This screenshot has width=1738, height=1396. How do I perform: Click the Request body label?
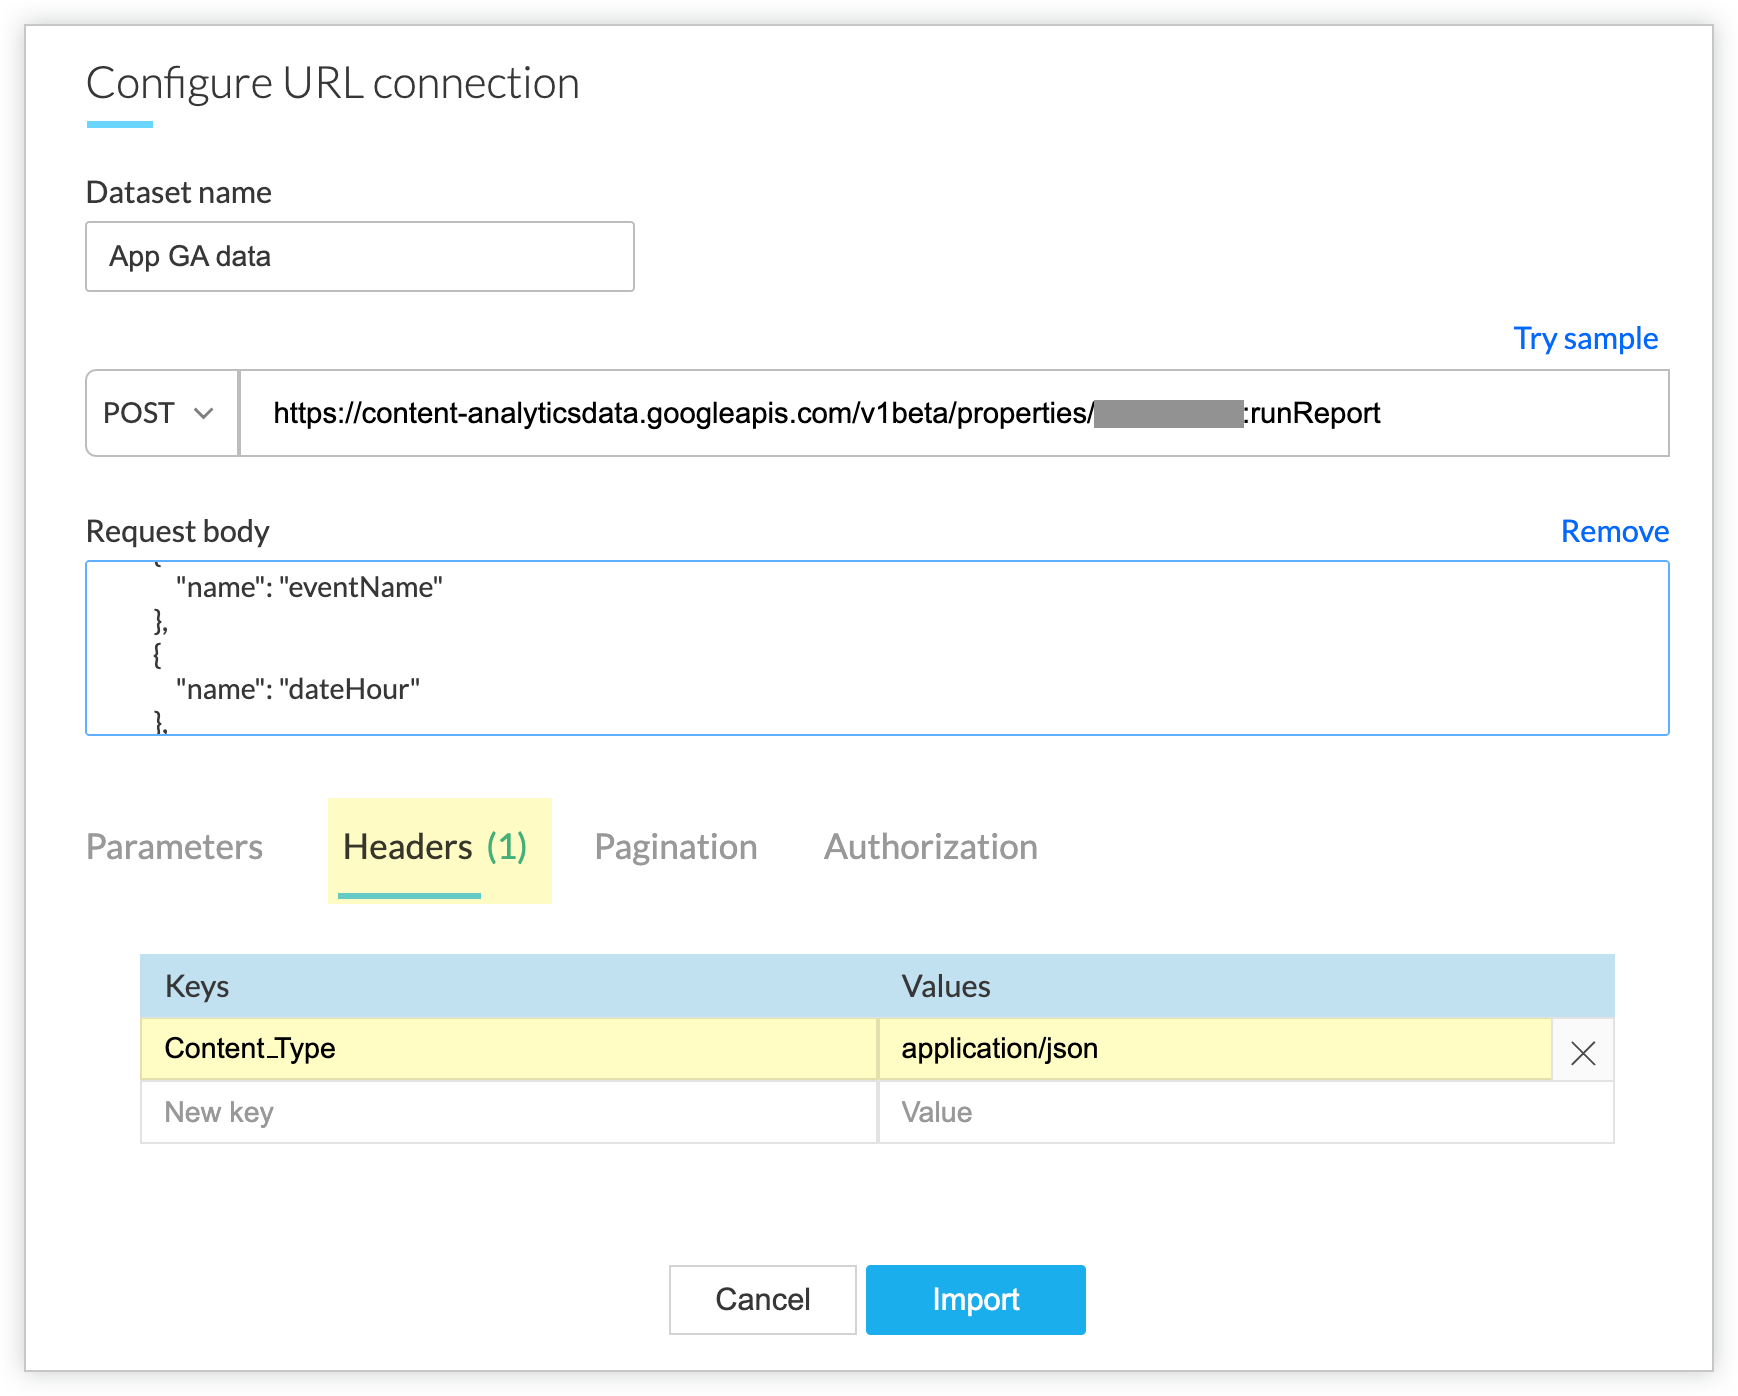coord(178,531)
